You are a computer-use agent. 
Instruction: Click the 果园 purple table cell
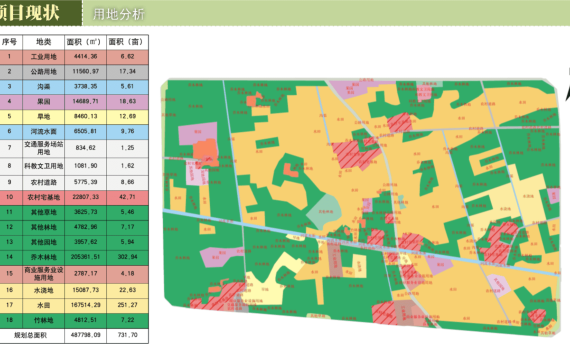click(44, 102)
